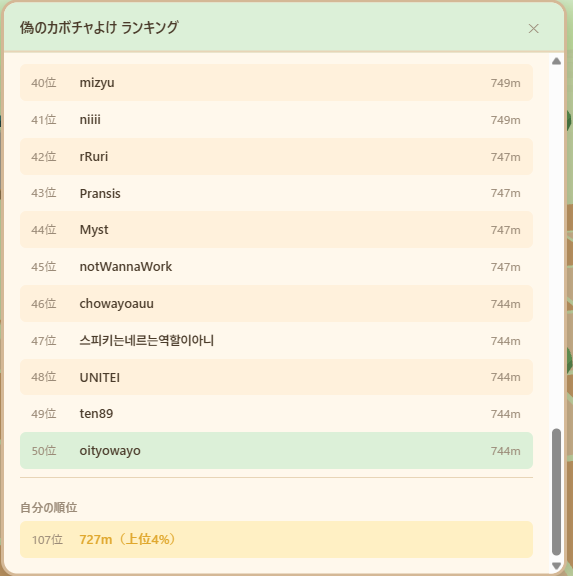
Task: Select the 41位 niiii ranking row
Action: pos(276,120)
